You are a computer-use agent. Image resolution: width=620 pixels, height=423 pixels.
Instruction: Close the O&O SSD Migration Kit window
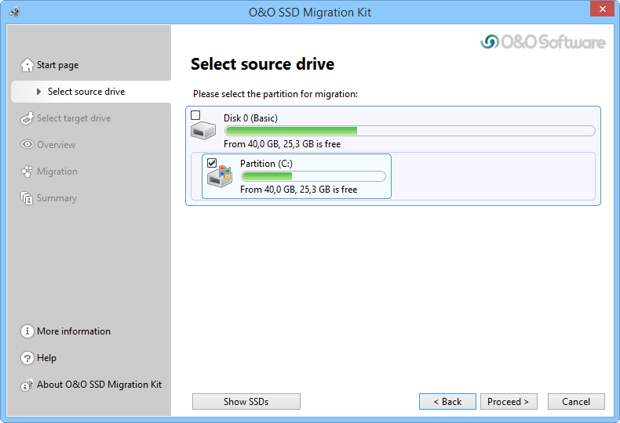(602, 9)
